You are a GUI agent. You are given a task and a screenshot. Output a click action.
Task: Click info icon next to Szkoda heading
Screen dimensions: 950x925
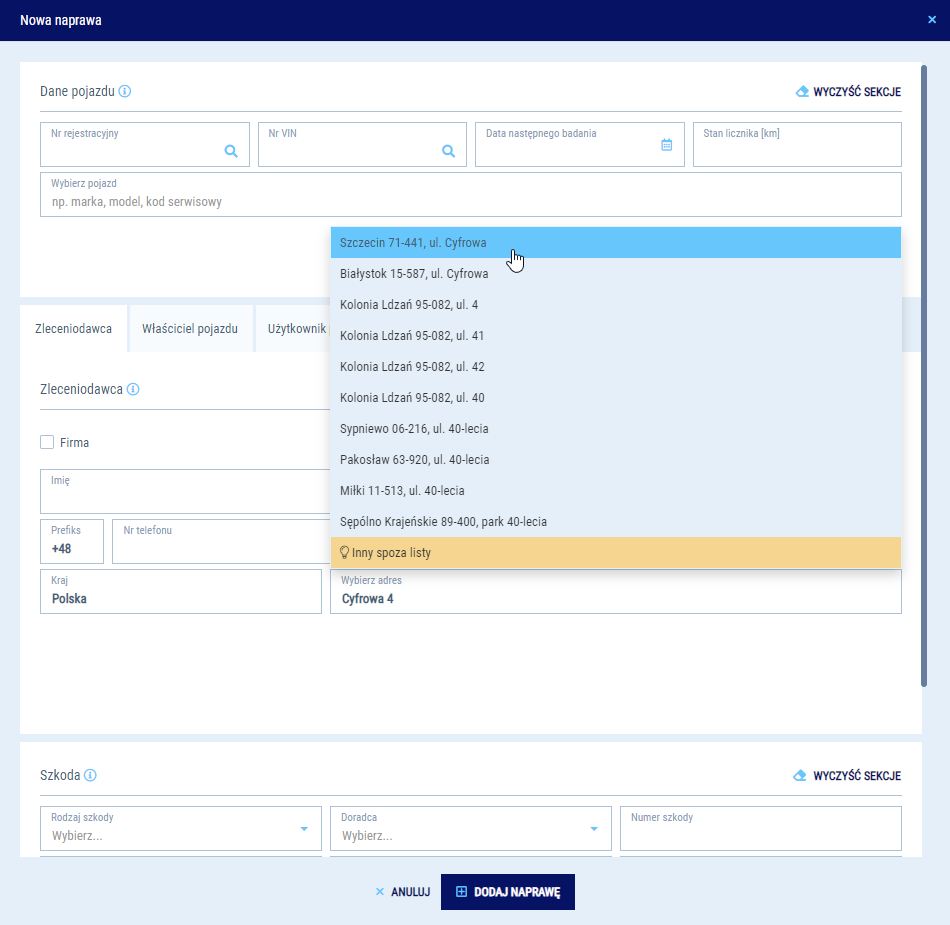(90, 775)
